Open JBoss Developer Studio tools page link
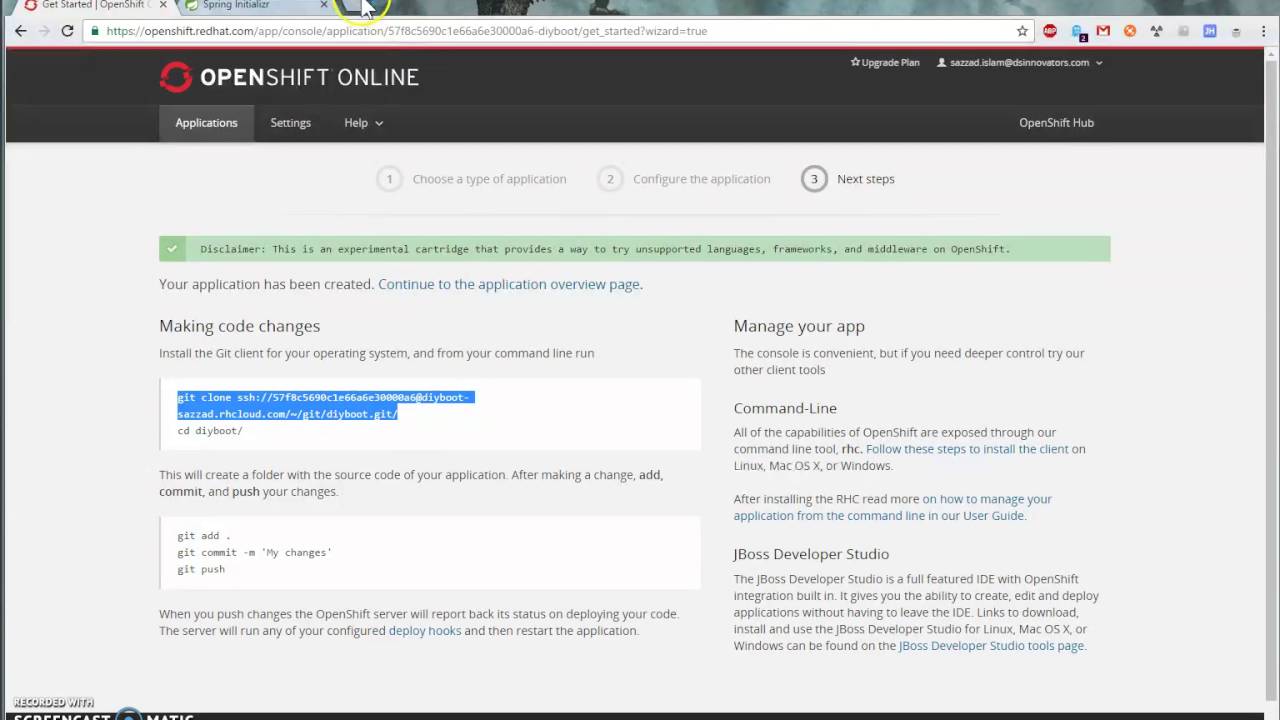 click(x=991, y=646)
